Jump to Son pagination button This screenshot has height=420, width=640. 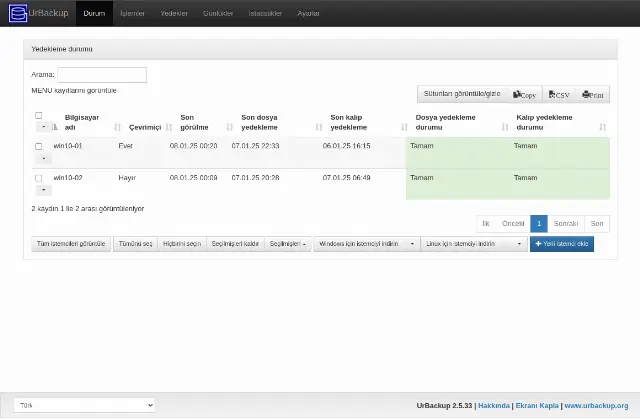(597, 224)
